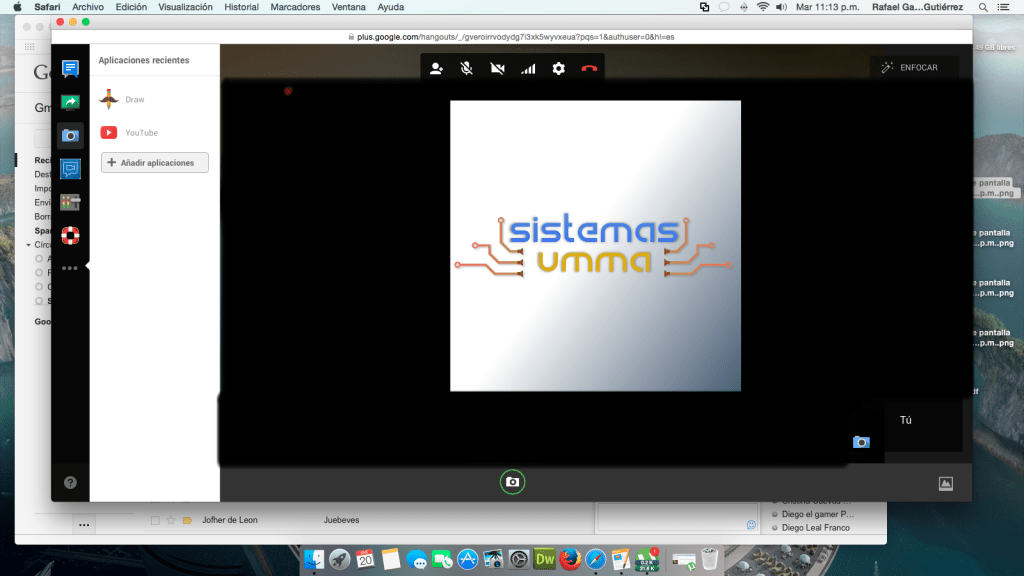Select the Capture camera tool in sidebar
This screenshot has width=1024, height=576.
click(69, 134)
